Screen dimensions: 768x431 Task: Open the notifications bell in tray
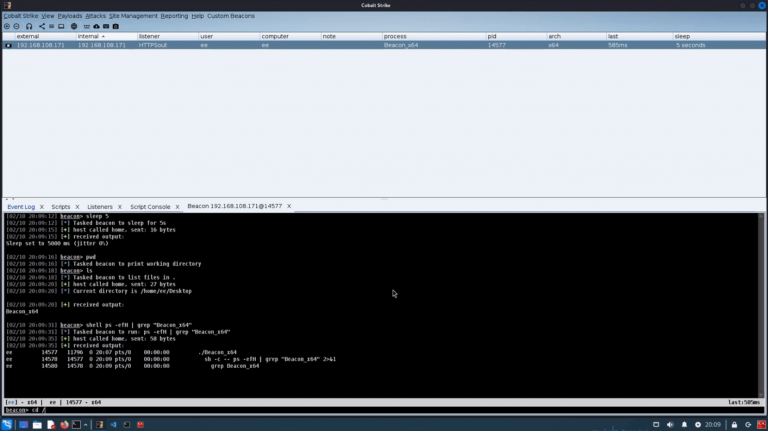point(684,425)
